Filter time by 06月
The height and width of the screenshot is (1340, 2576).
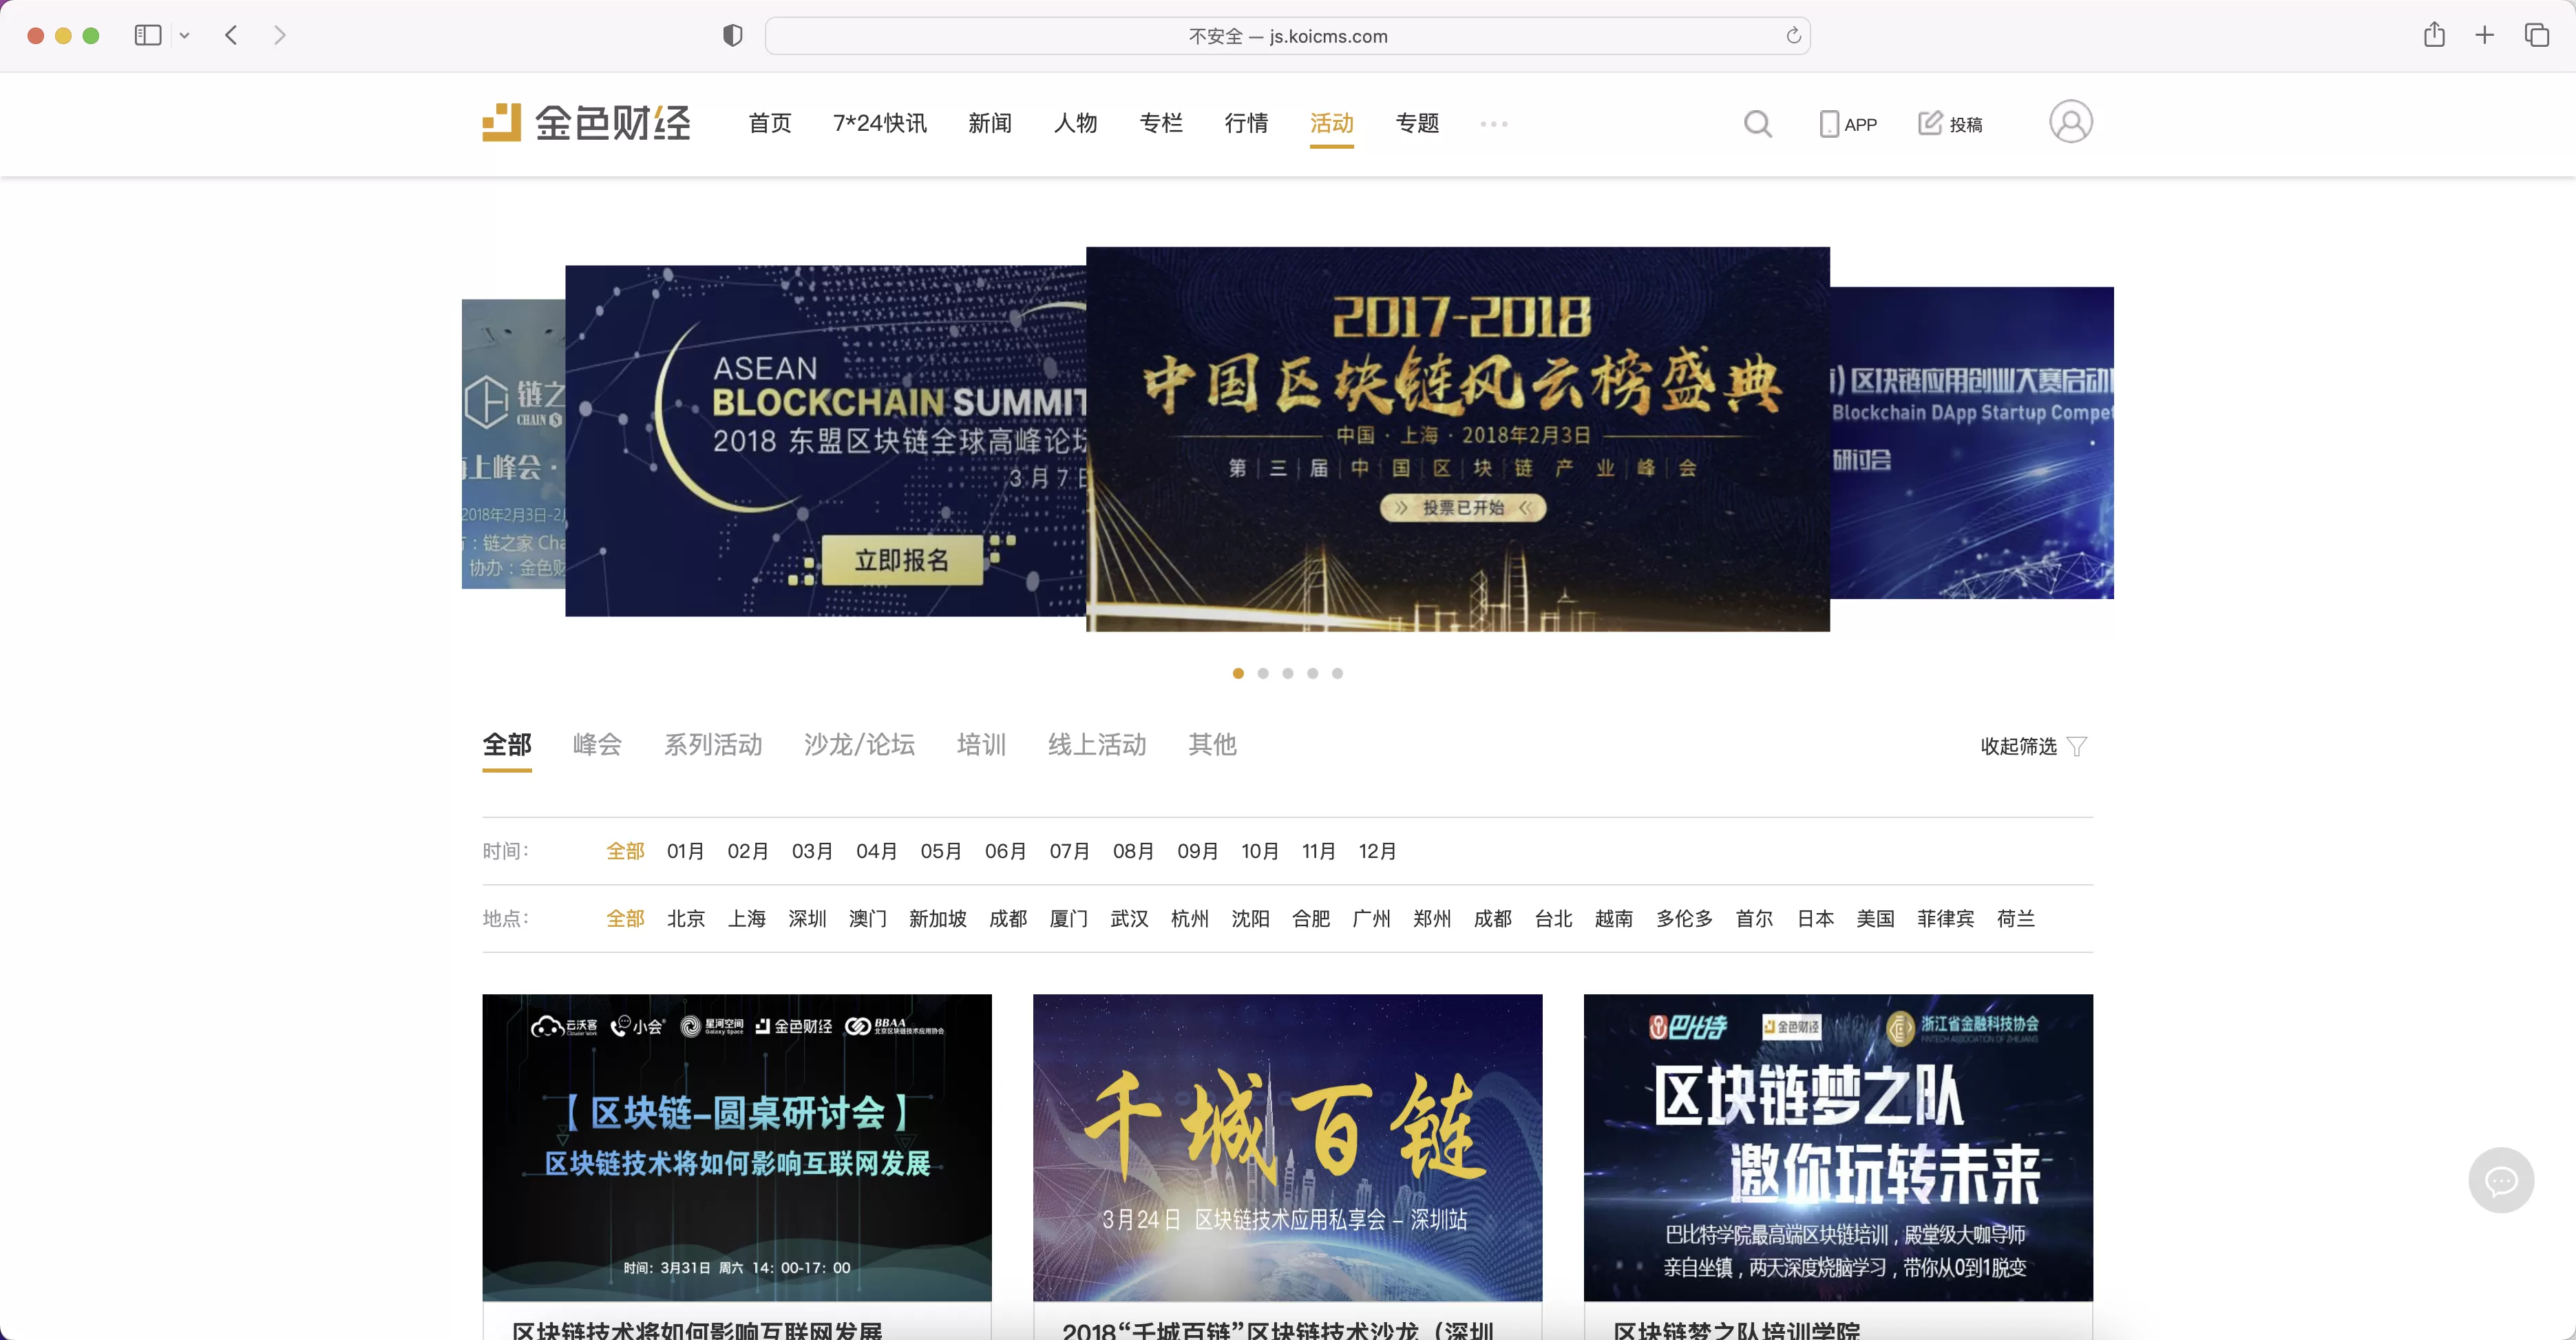tap(1006, 851)
